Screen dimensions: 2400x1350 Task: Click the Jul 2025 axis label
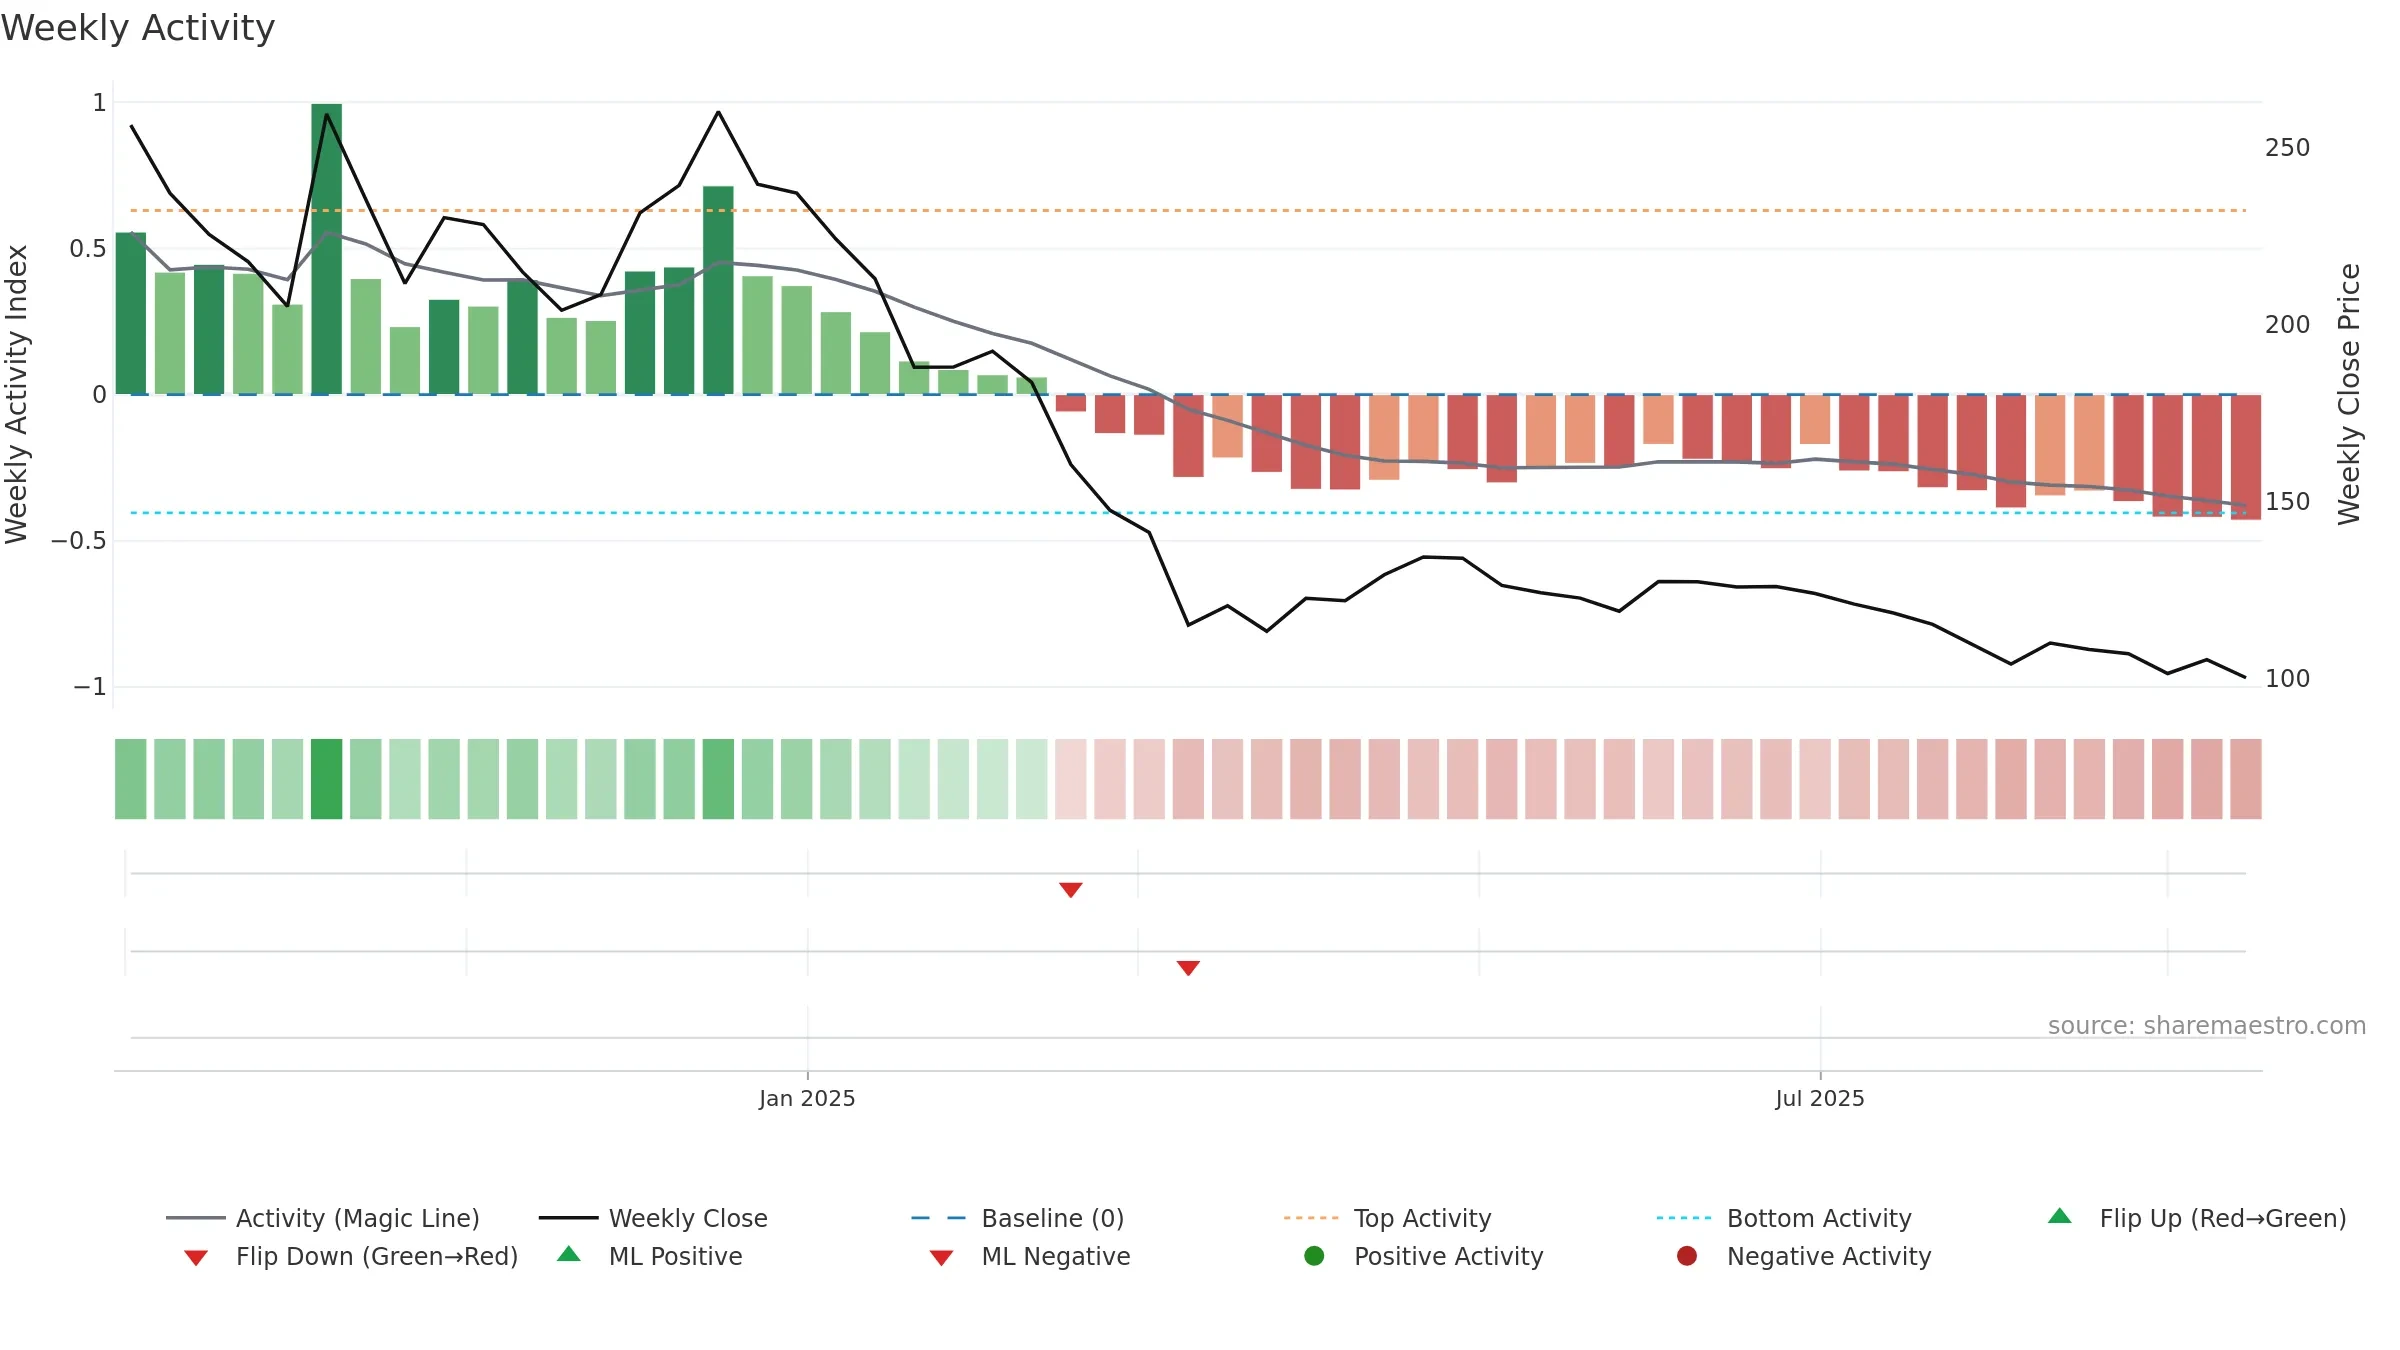[x=1820, y=1098]
